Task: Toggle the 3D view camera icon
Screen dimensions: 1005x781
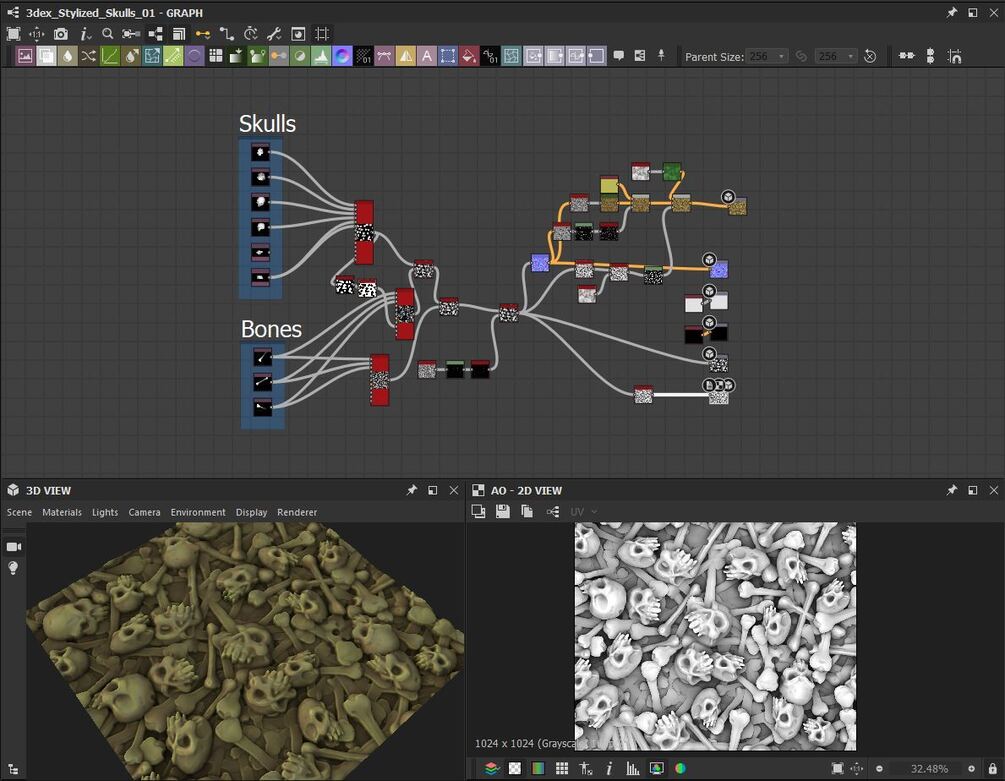Action: [x=14, y=546]
